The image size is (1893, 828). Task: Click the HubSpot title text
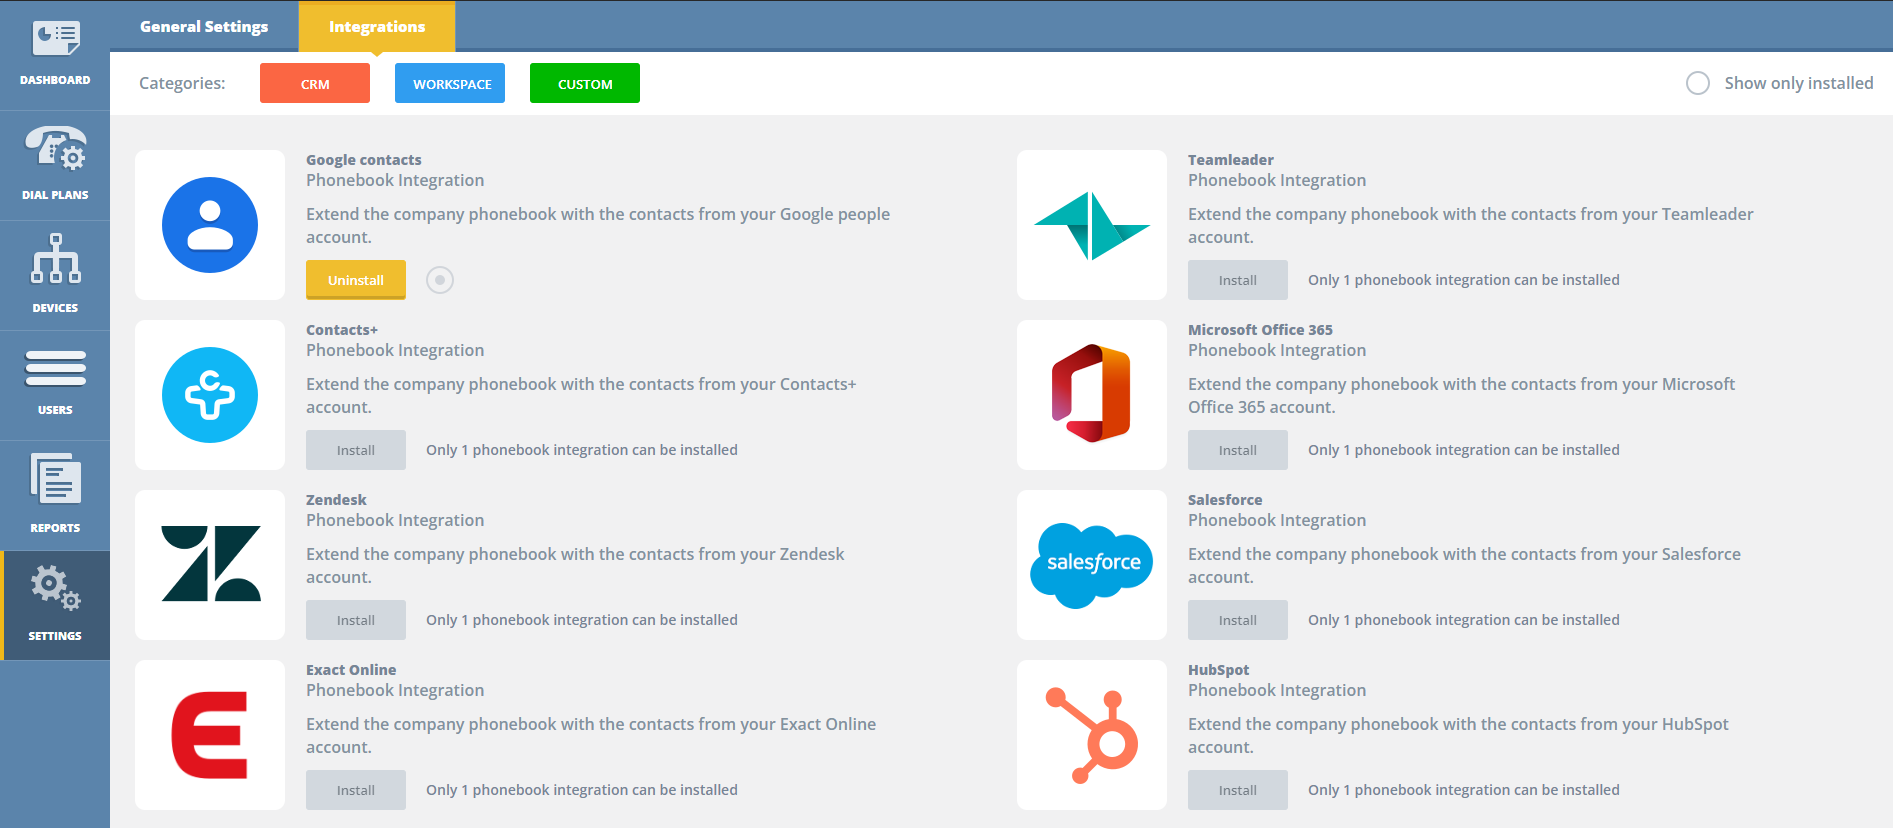click(x=1219, y=670)
